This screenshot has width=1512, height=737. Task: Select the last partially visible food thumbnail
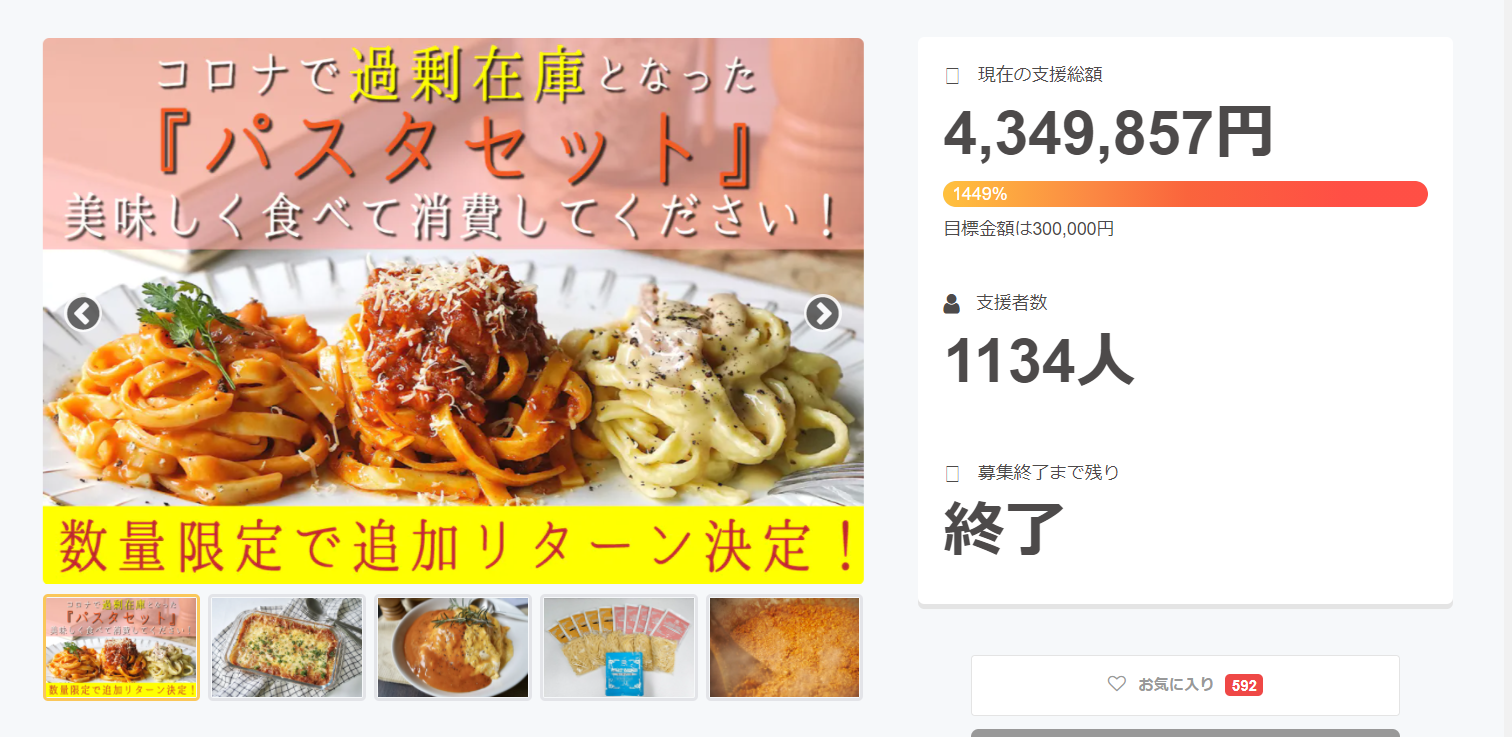785,648
